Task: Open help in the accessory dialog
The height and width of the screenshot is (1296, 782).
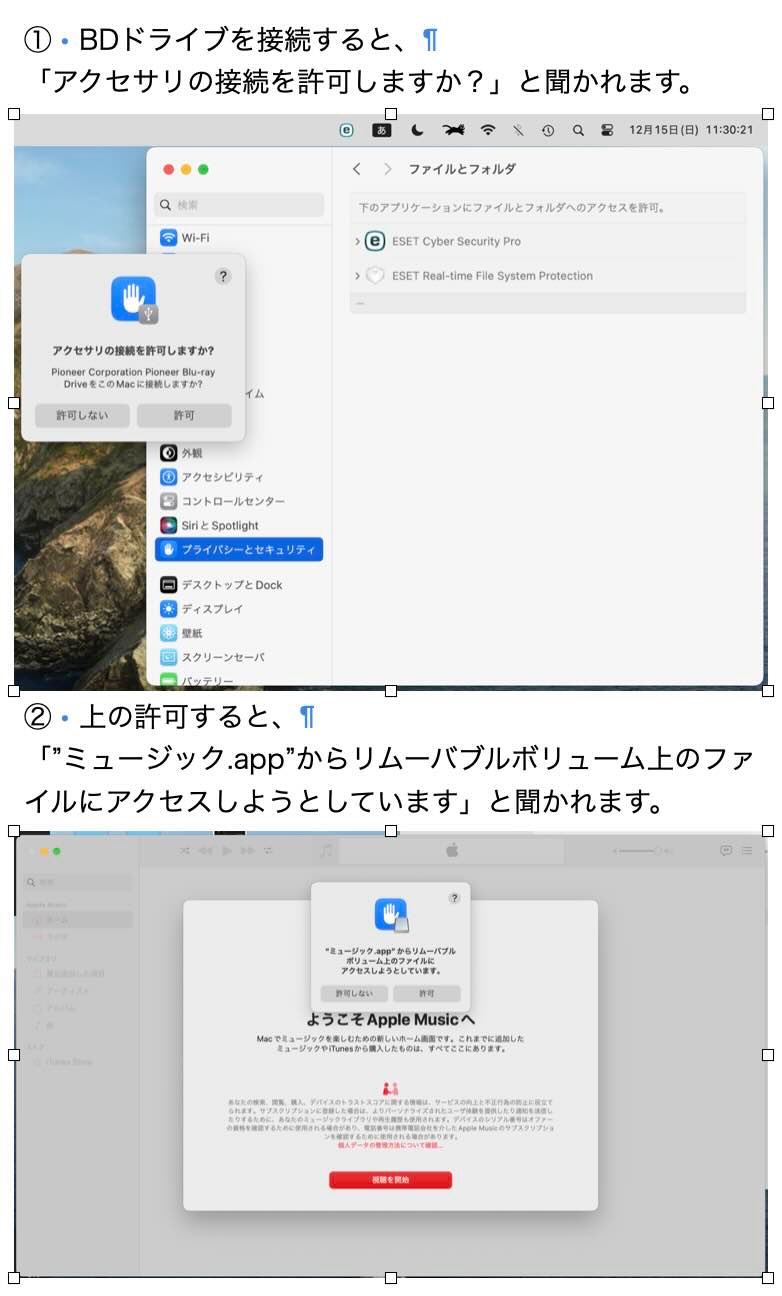Action: tap(223, 276)
